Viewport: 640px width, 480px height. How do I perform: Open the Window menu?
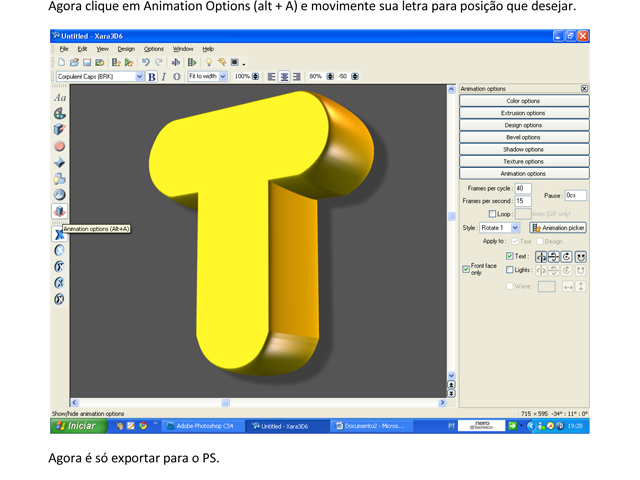coord(183,48)
